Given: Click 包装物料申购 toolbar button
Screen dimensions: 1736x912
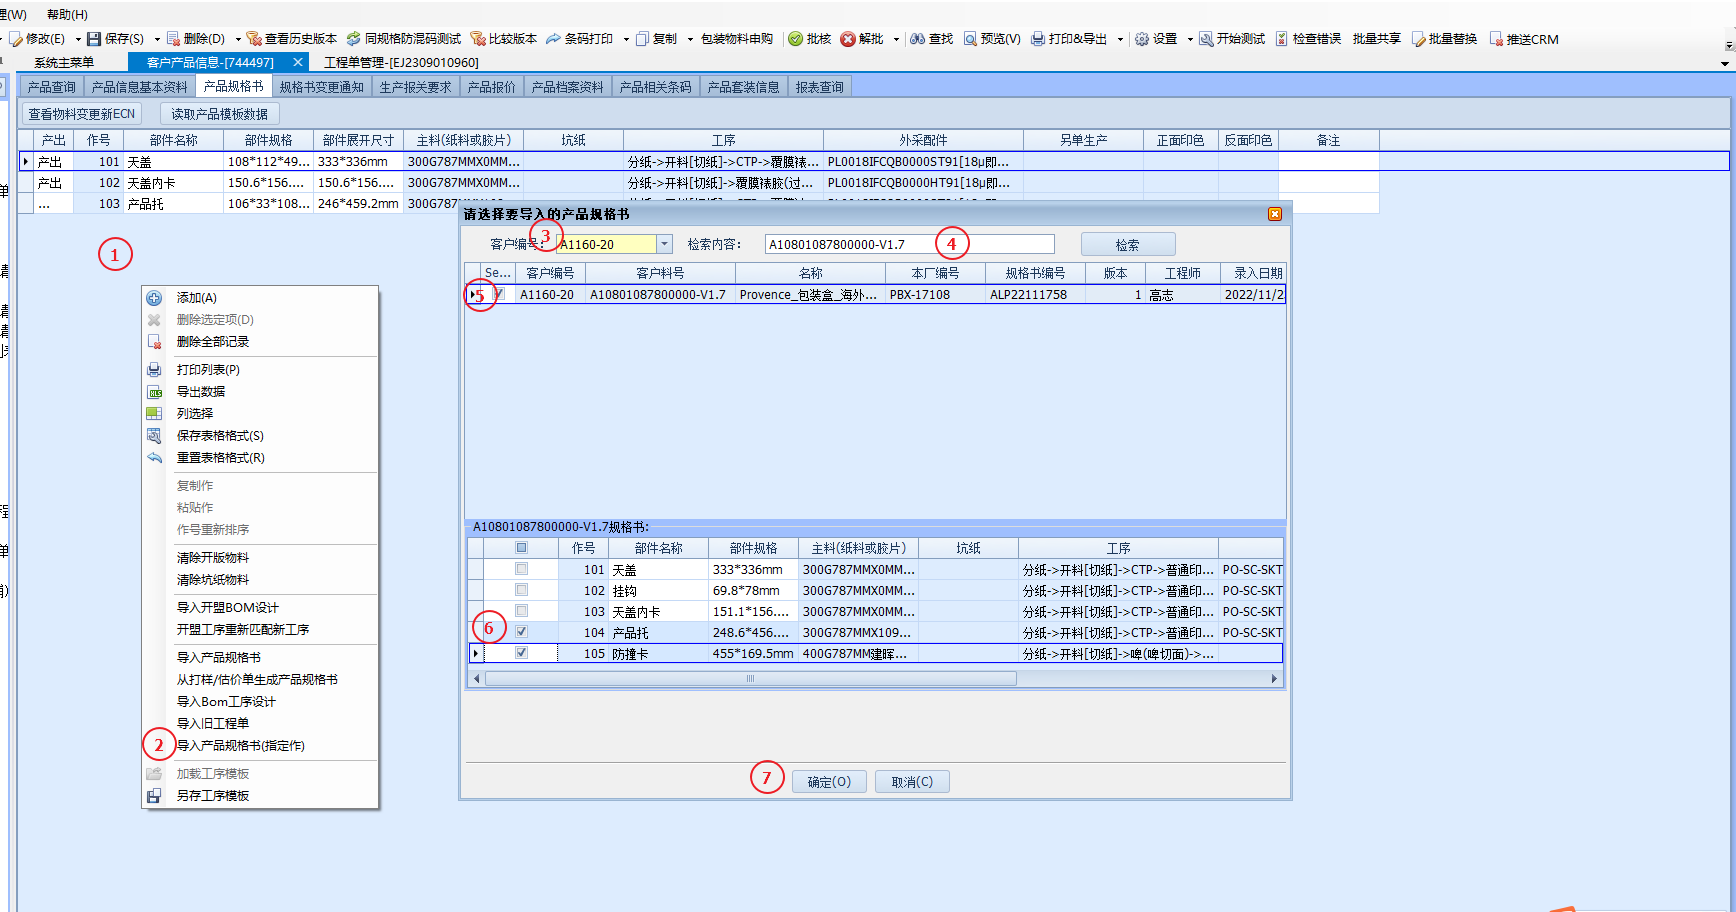Looking at the screenshot, I should tap(737, 39).
